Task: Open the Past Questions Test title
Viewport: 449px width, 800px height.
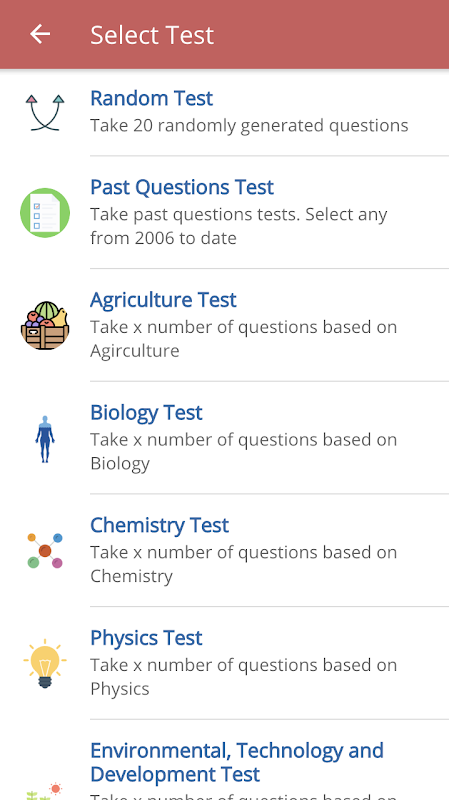Action: pyautogui.click(x=182, y=187)
